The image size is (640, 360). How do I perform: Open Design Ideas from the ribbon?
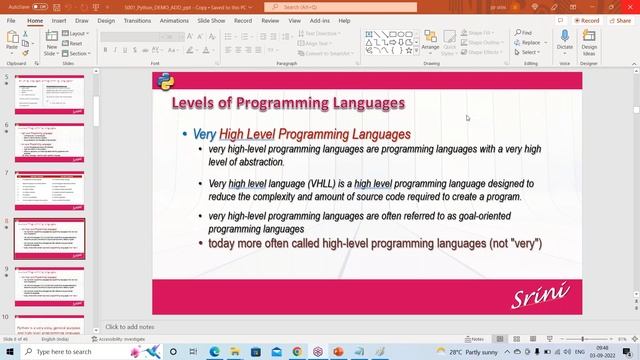[x=589, y=42]
